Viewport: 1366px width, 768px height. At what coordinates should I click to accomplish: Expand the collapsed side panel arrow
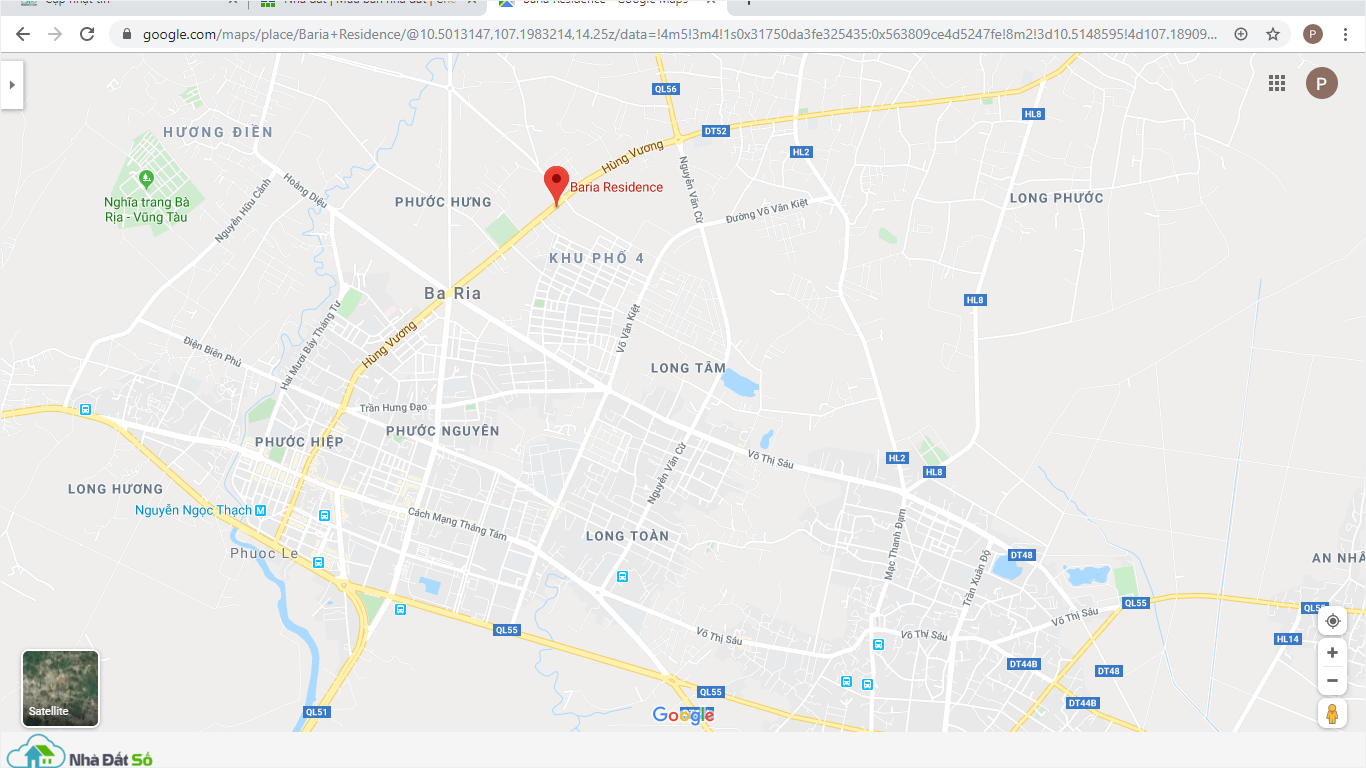(x=12, y=85)
